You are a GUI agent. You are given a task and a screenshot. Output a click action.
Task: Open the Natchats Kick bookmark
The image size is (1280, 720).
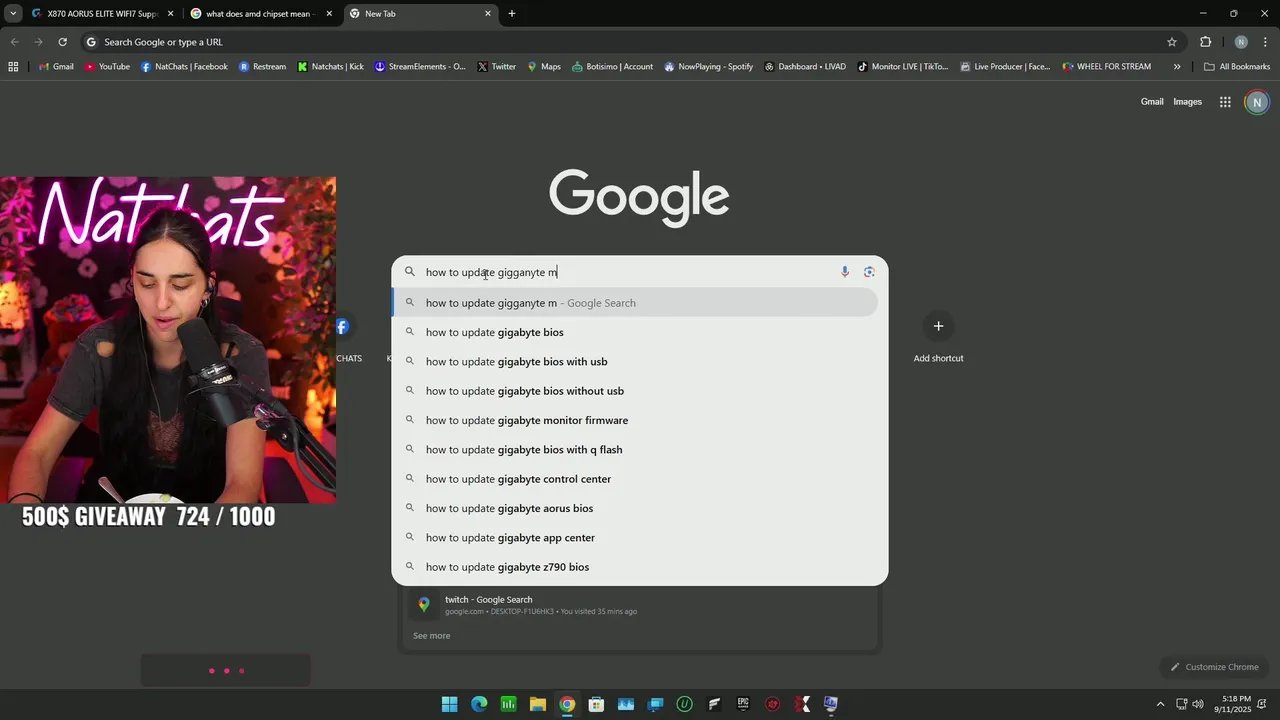point(331,67)
